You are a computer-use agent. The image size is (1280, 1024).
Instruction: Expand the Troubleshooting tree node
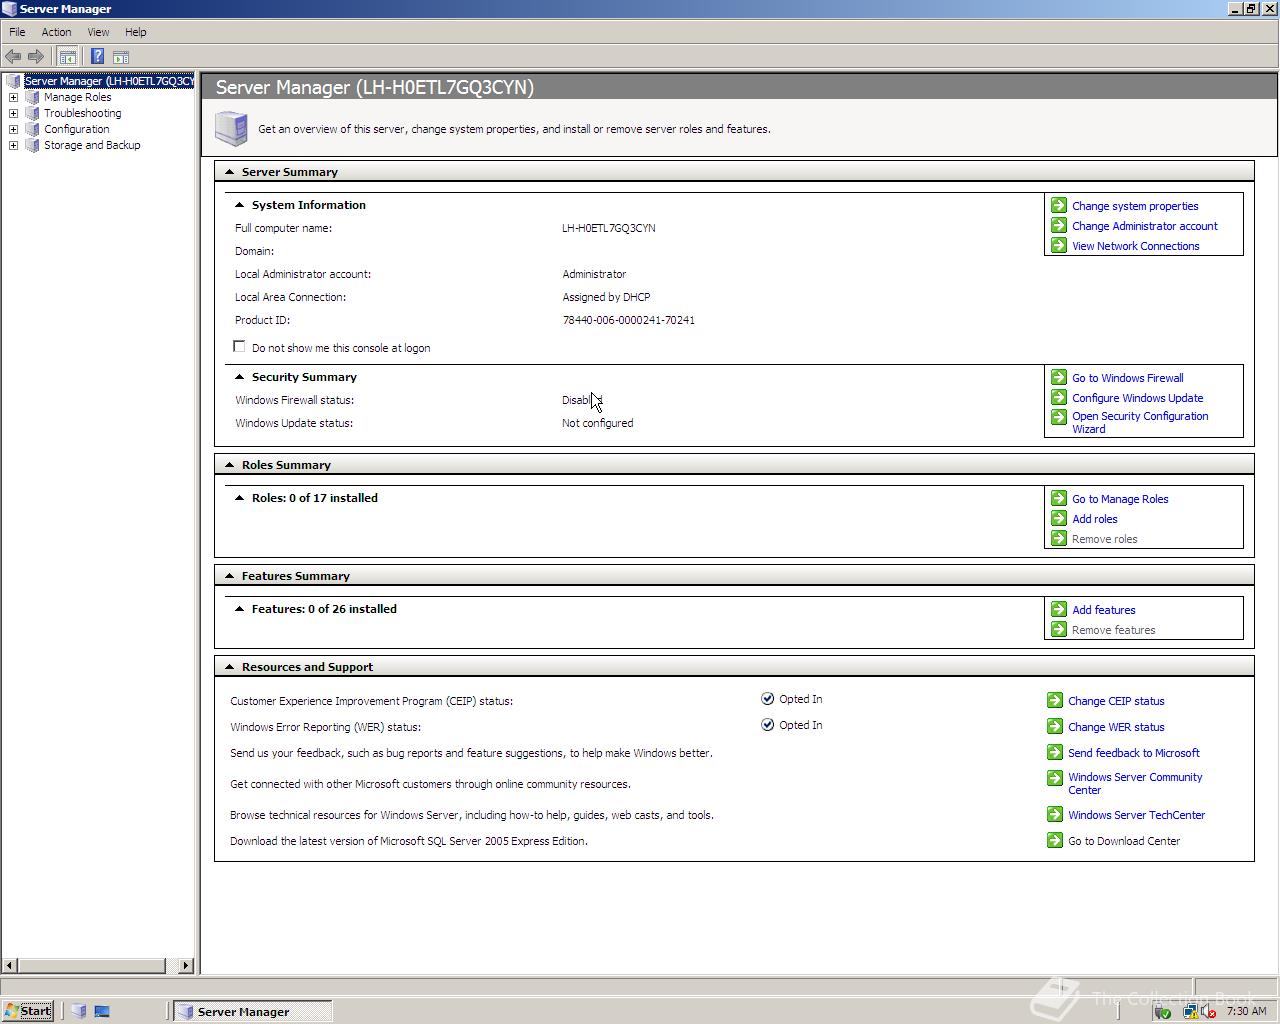13,113
